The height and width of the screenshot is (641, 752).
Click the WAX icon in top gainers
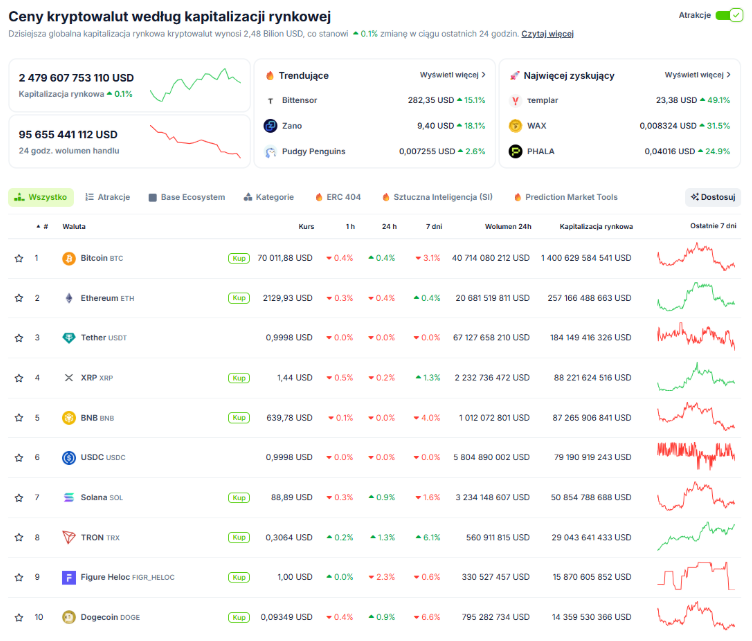tap(515, 126)
